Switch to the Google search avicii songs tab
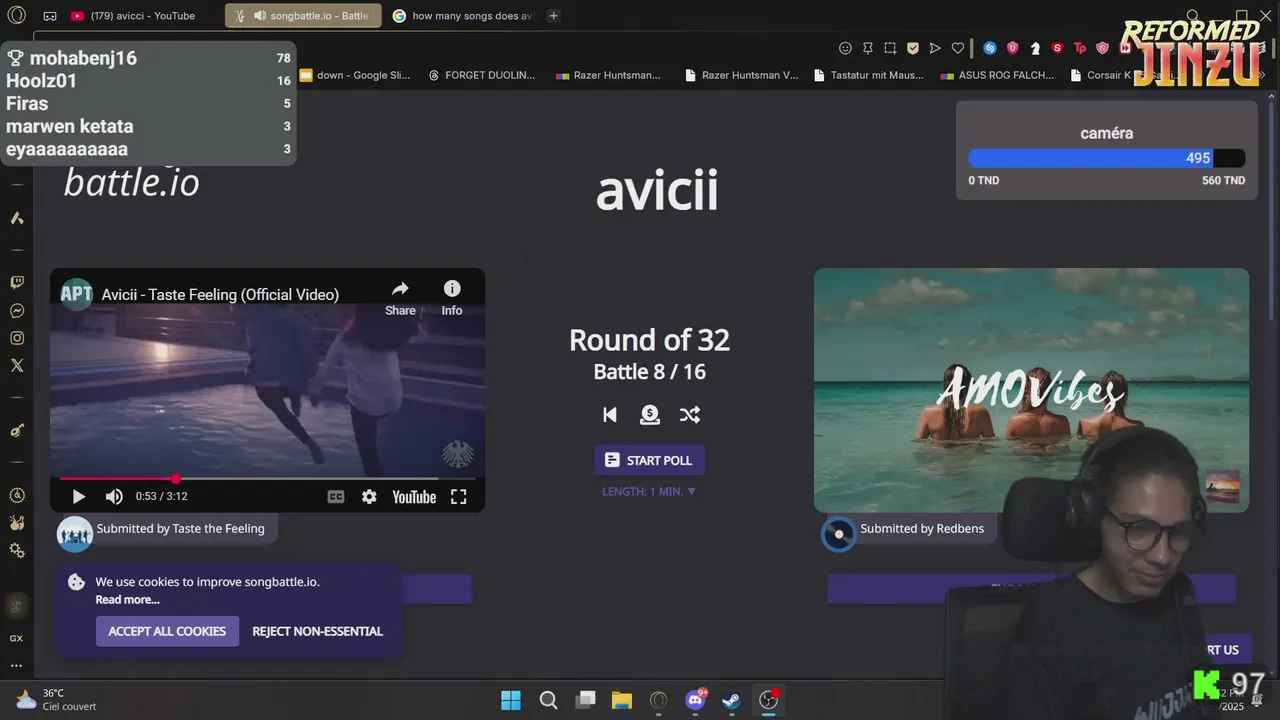The width and height of the screenshot is (1280, 720). click(x=463, y=16)
